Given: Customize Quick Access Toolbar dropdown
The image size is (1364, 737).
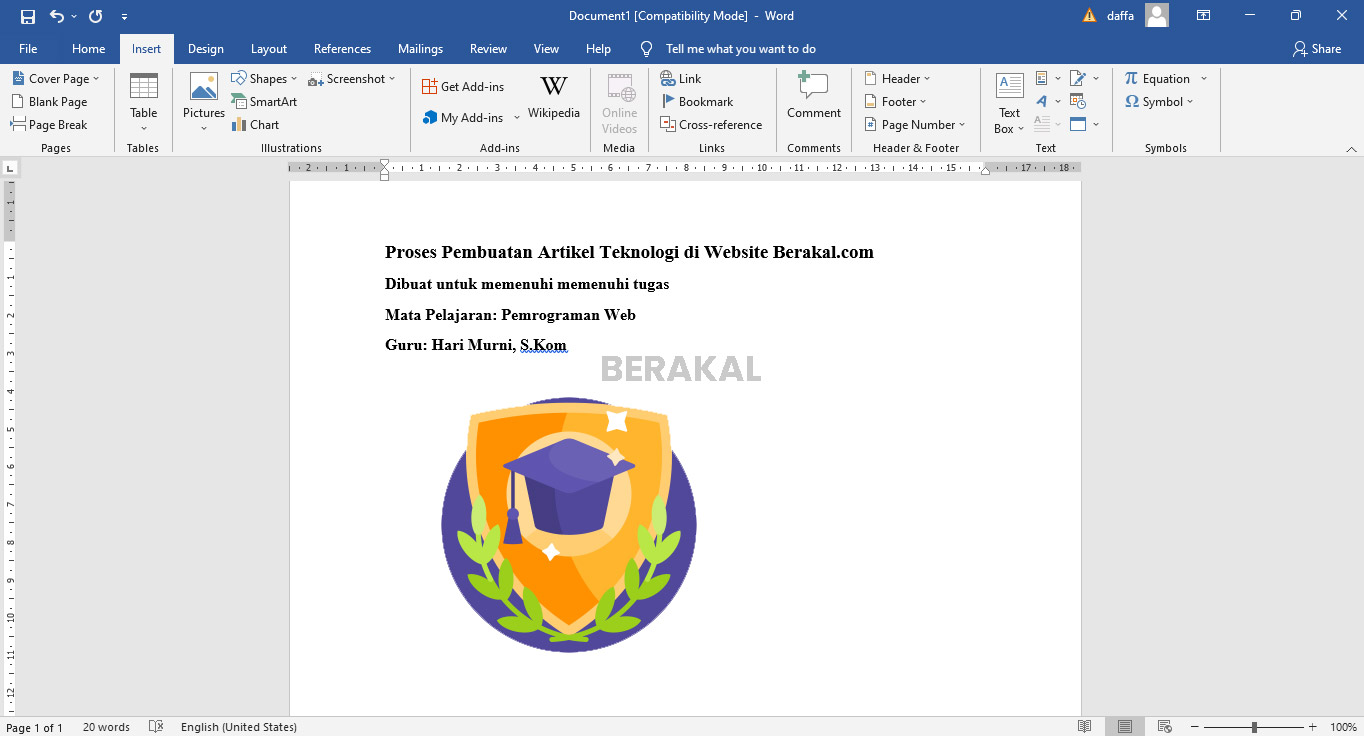Looking at the screenshot, I should [124, 16].
